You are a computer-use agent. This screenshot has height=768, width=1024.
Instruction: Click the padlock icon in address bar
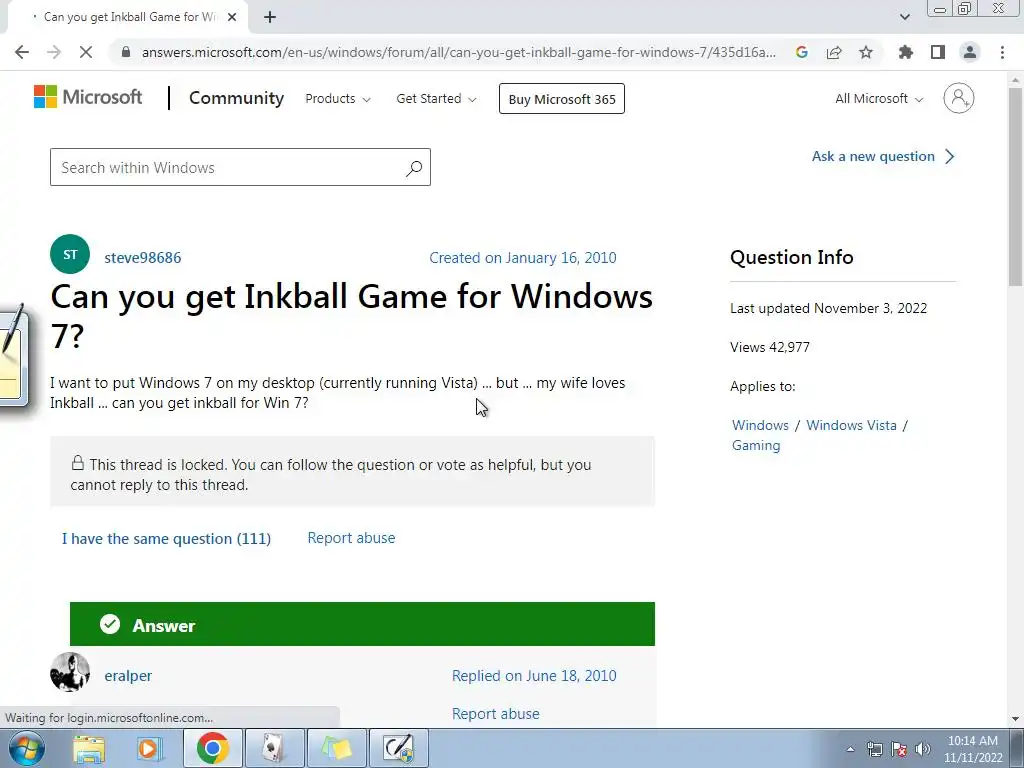click(x=126, y=52)
